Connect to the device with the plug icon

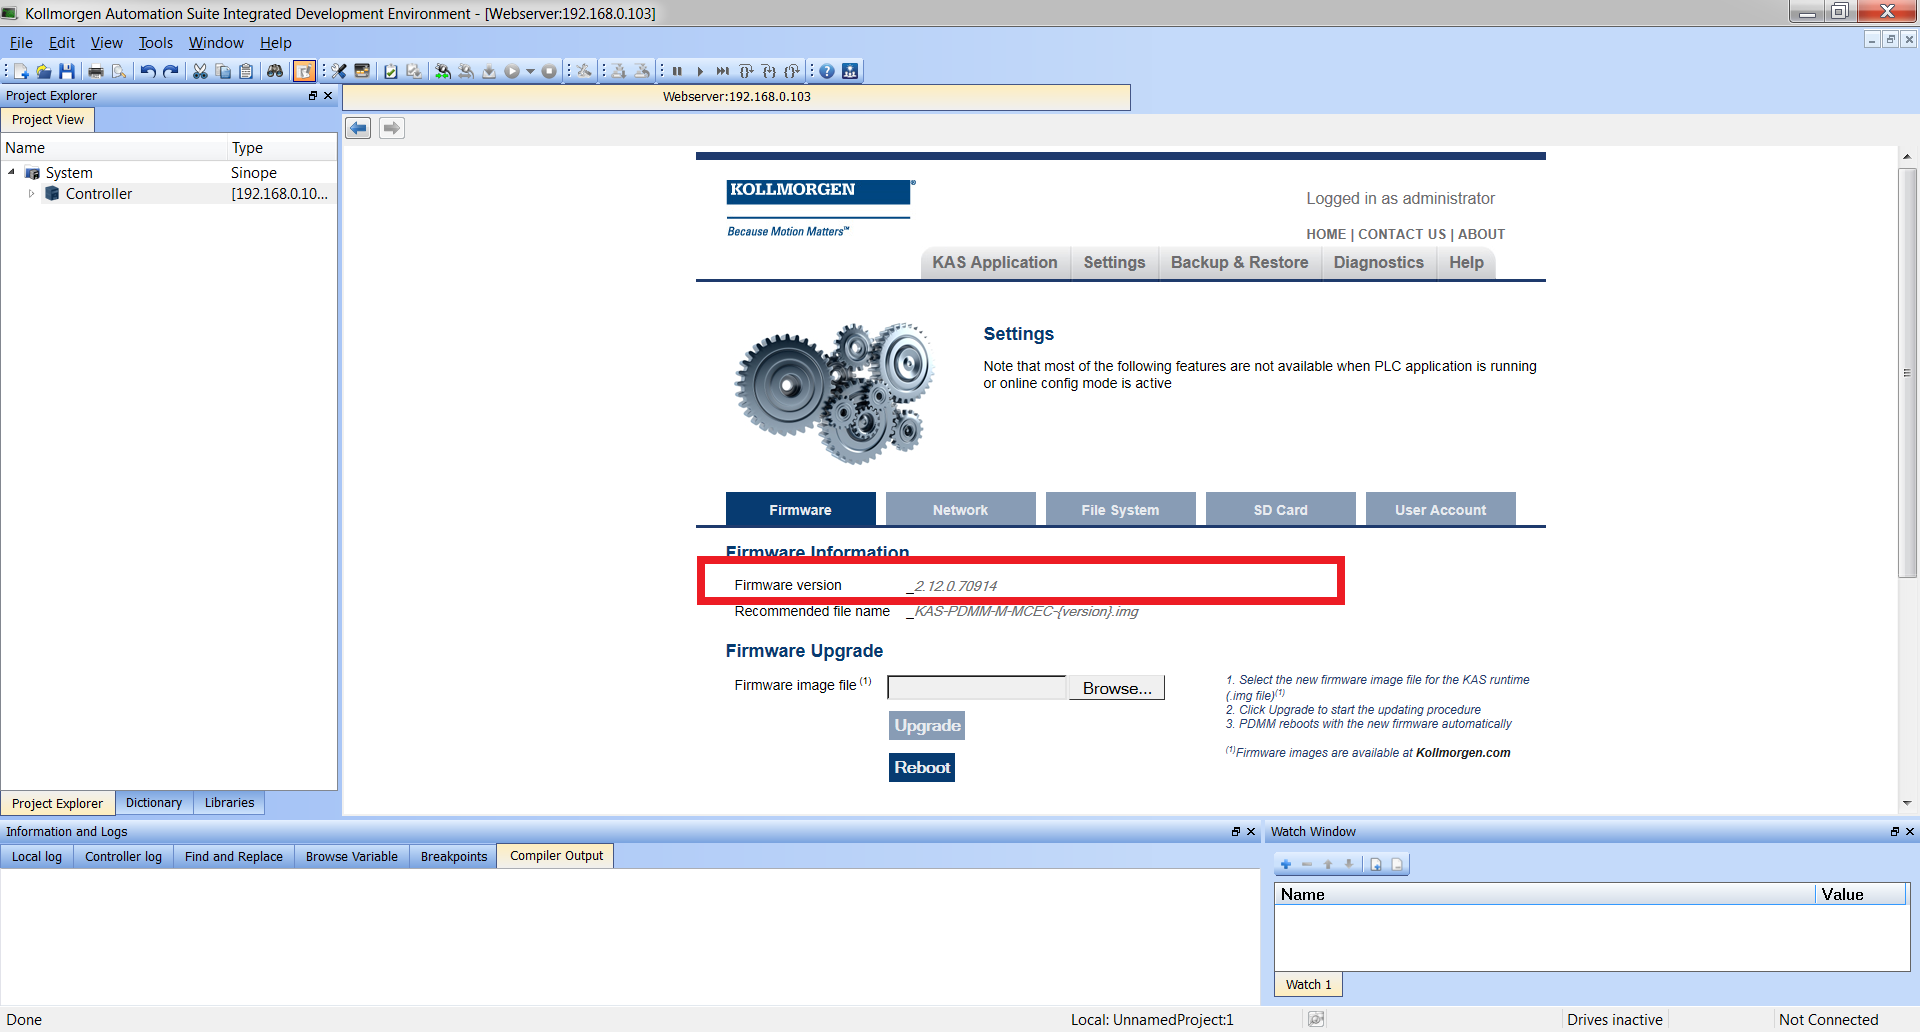pos(443,71)
